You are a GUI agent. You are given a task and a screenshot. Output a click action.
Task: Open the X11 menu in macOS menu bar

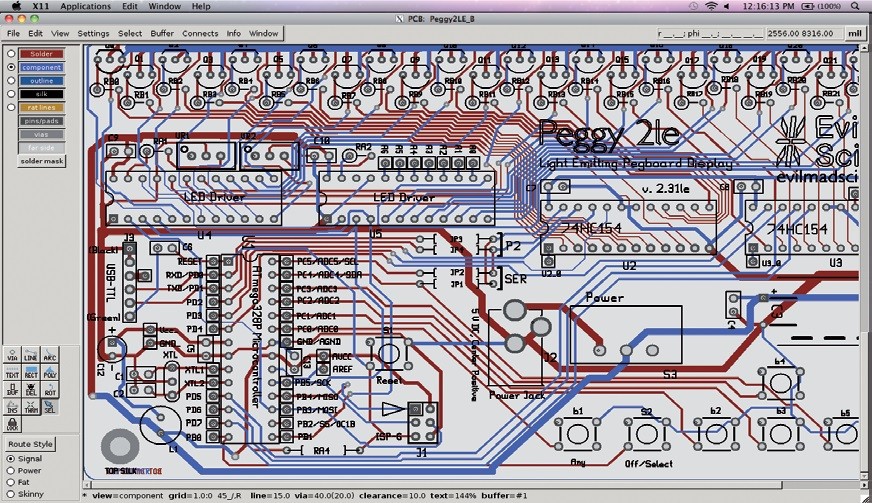click(x=41, y=6)
